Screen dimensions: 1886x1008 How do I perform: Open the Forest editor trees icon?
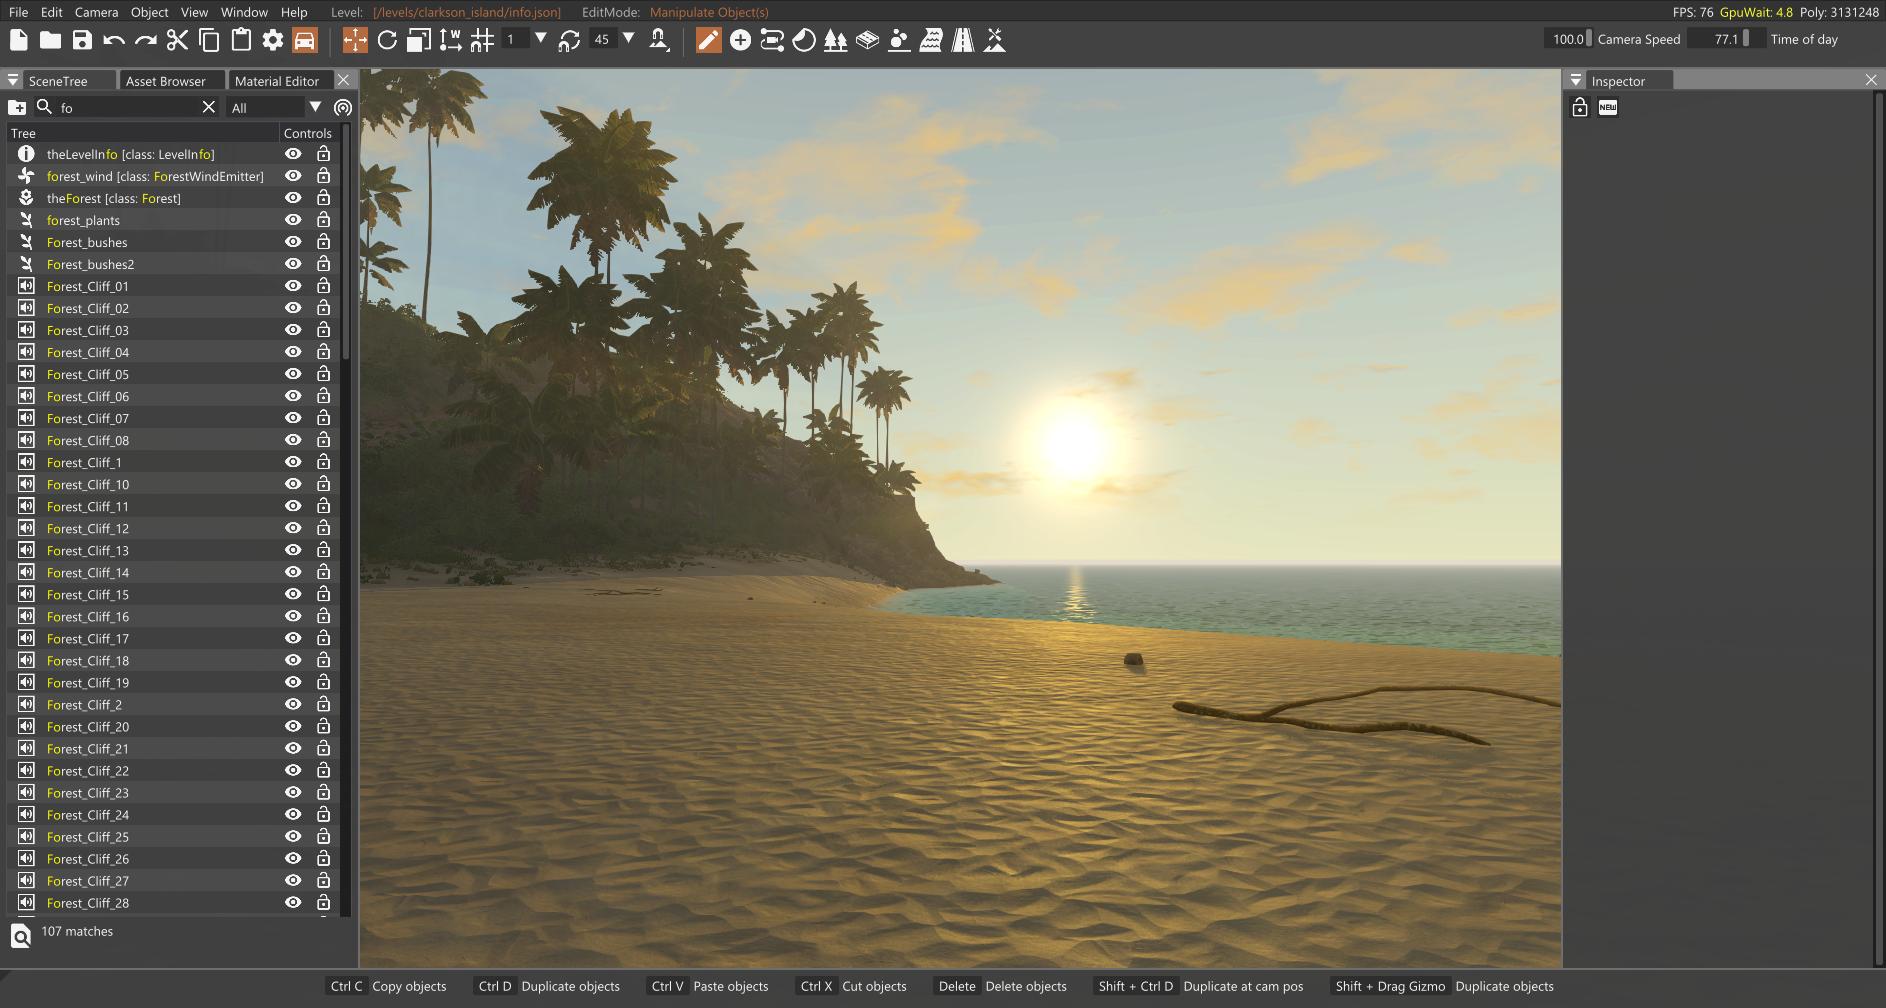(x=836, y=40)
